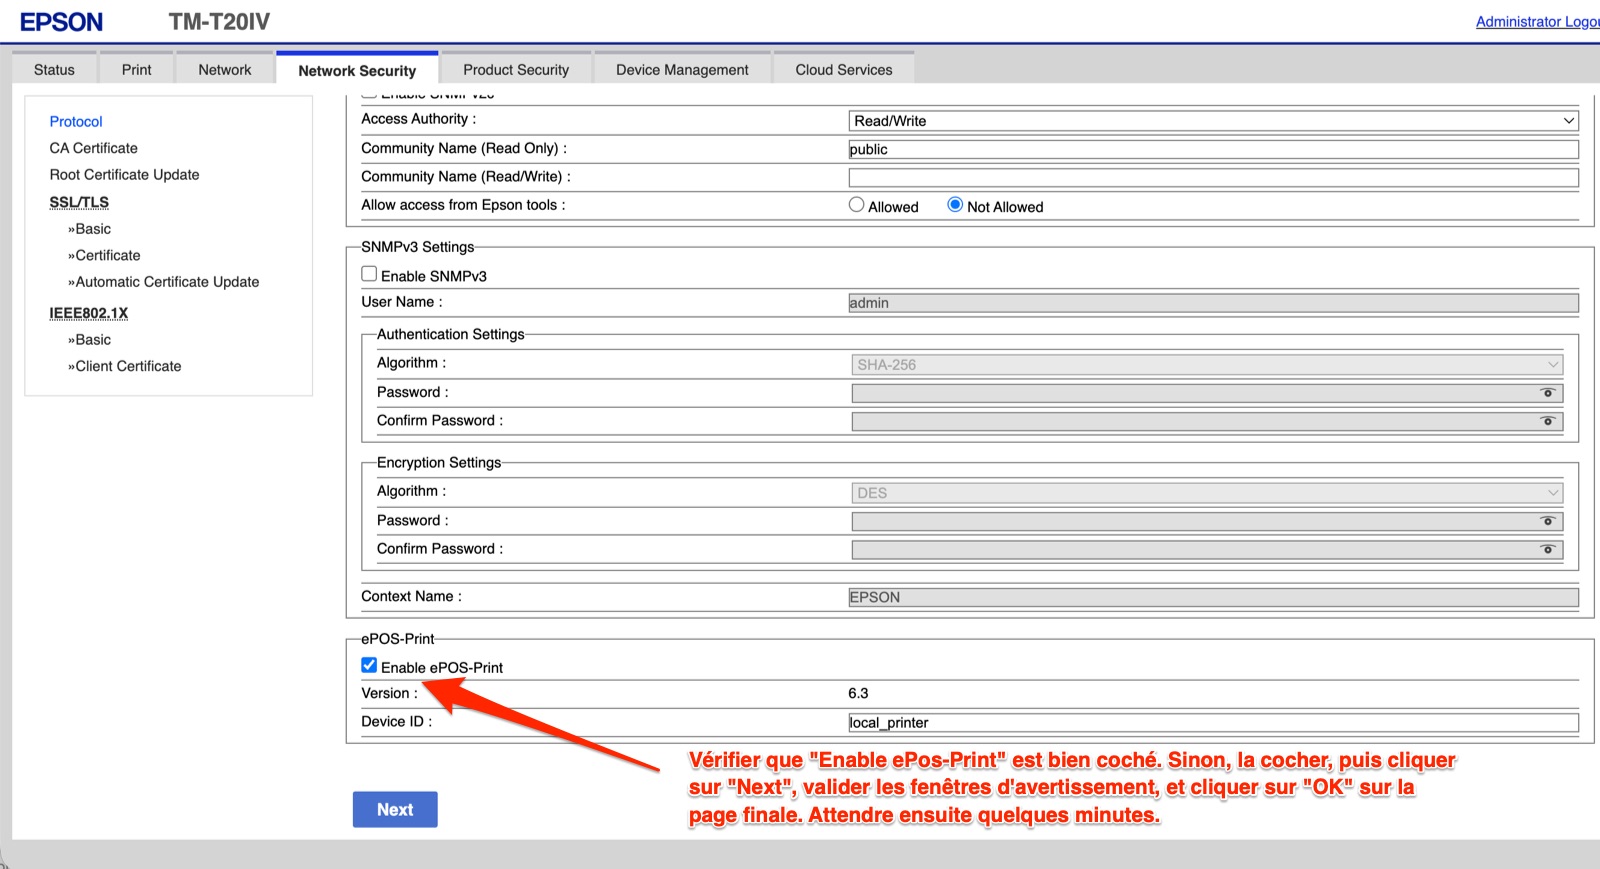The image size is (1600, 869).
Task: Open the Print tab
Action: coord(137,69)
